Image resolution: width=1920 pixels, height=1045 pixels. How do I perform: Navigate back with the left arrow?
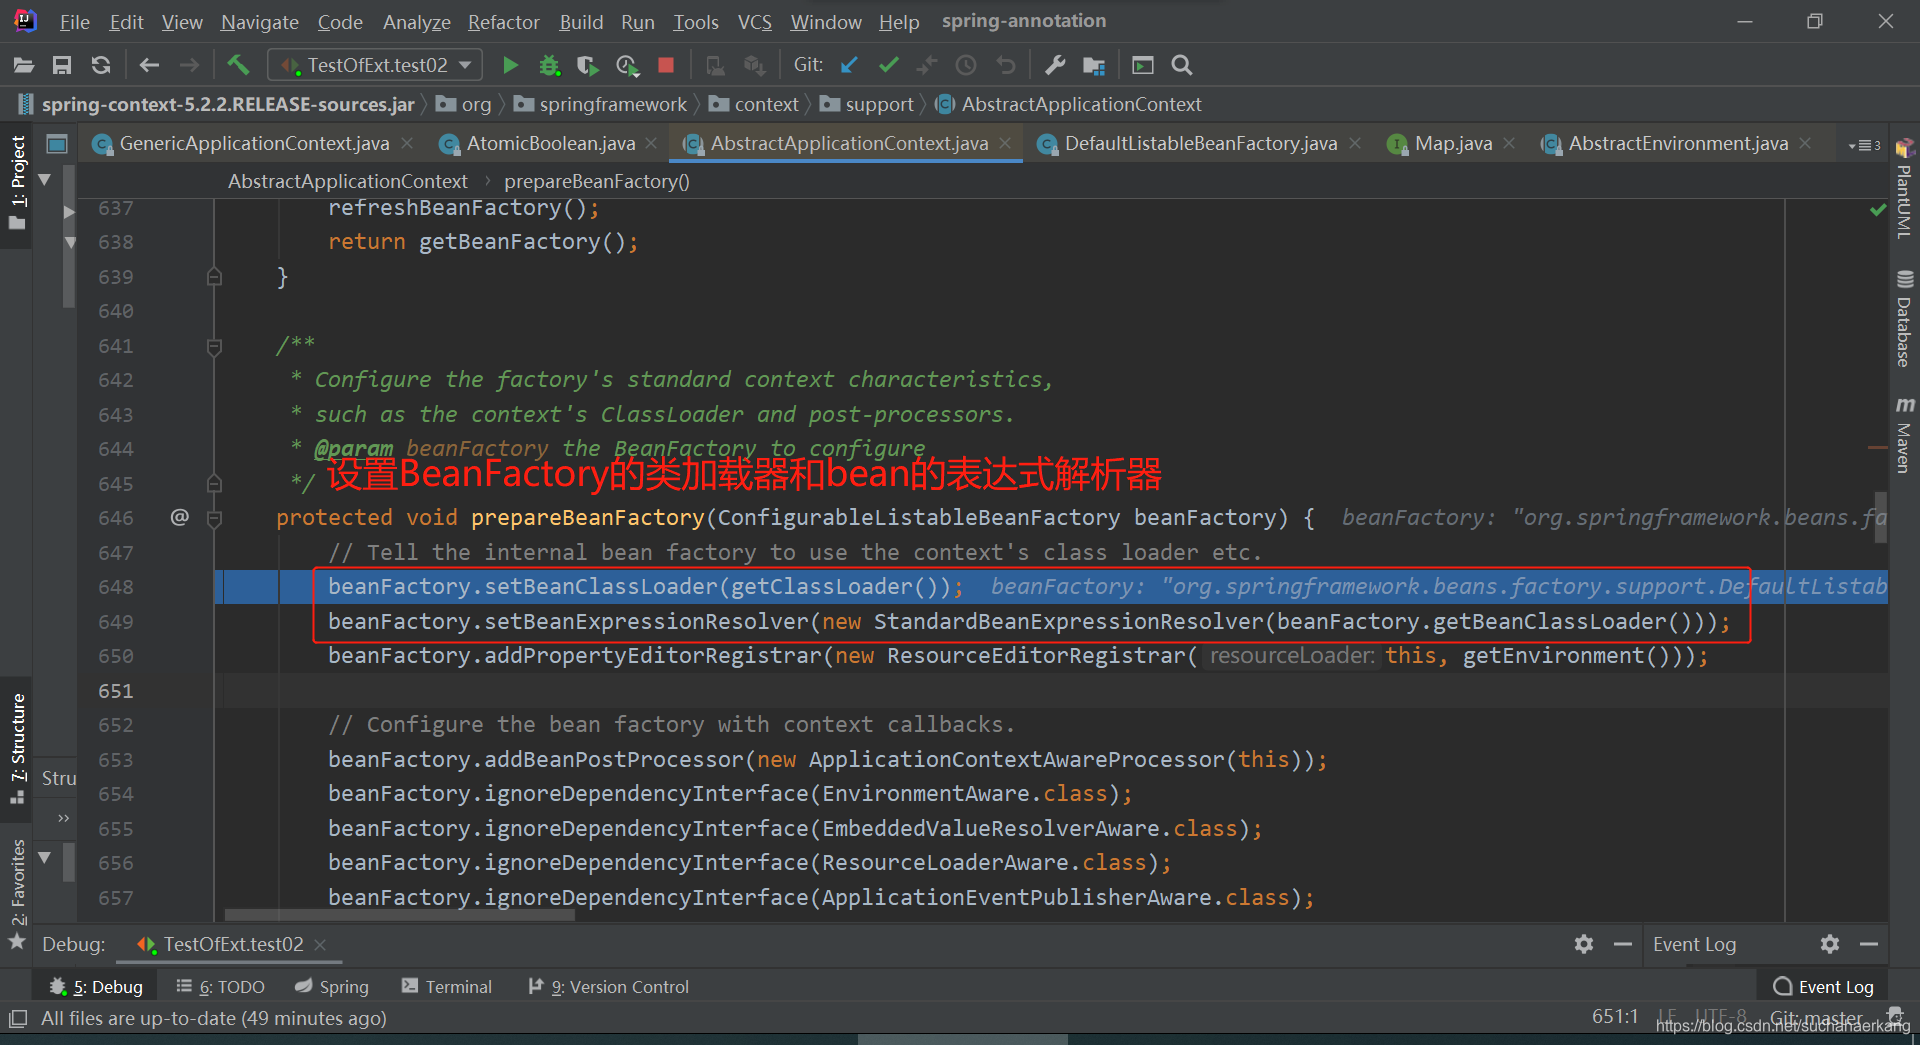pyautogui.click(x=149, y=66)
